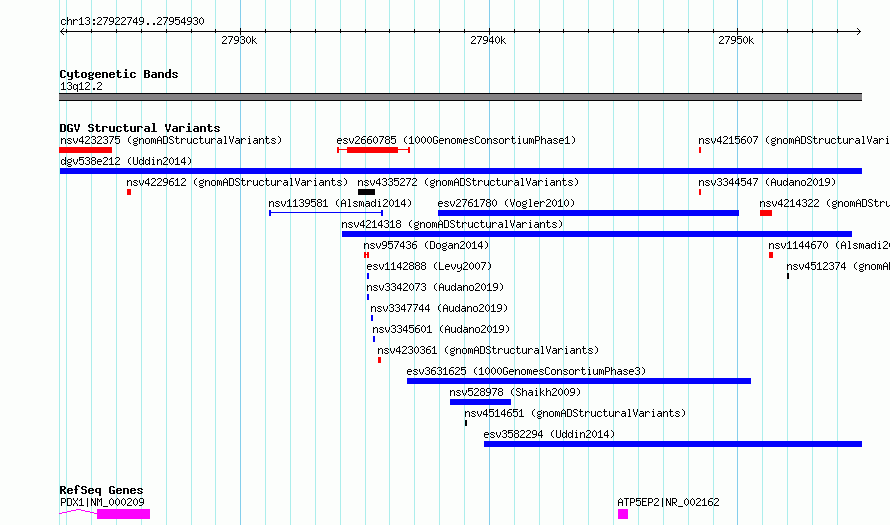This screenshot has height=525, width=890.
Task: Select the long nsv4214318 gnomAD blue bar
Action: (597, 234)
